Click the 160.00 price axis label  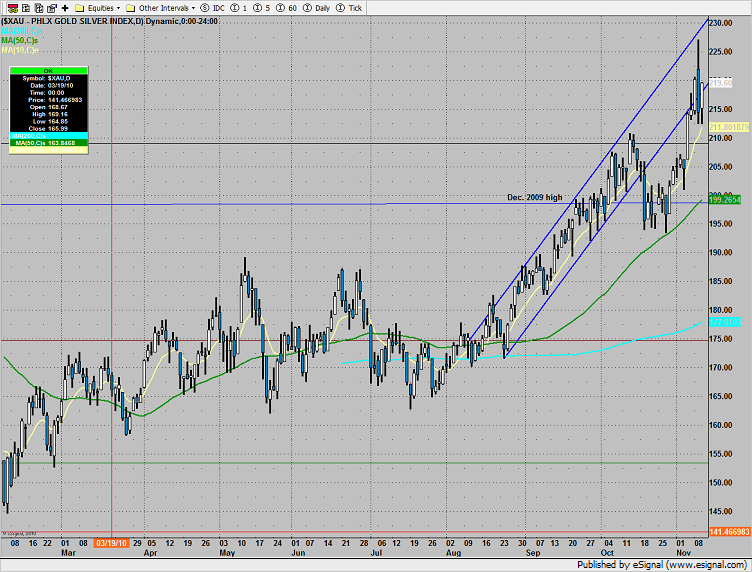click(721, 425)
